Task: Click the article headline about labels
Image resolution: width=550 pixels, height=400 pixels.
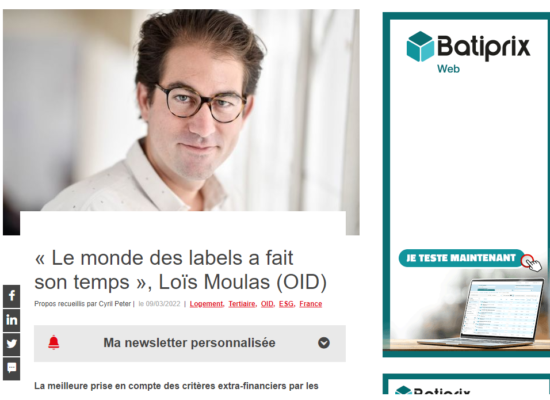Action: 180,270
